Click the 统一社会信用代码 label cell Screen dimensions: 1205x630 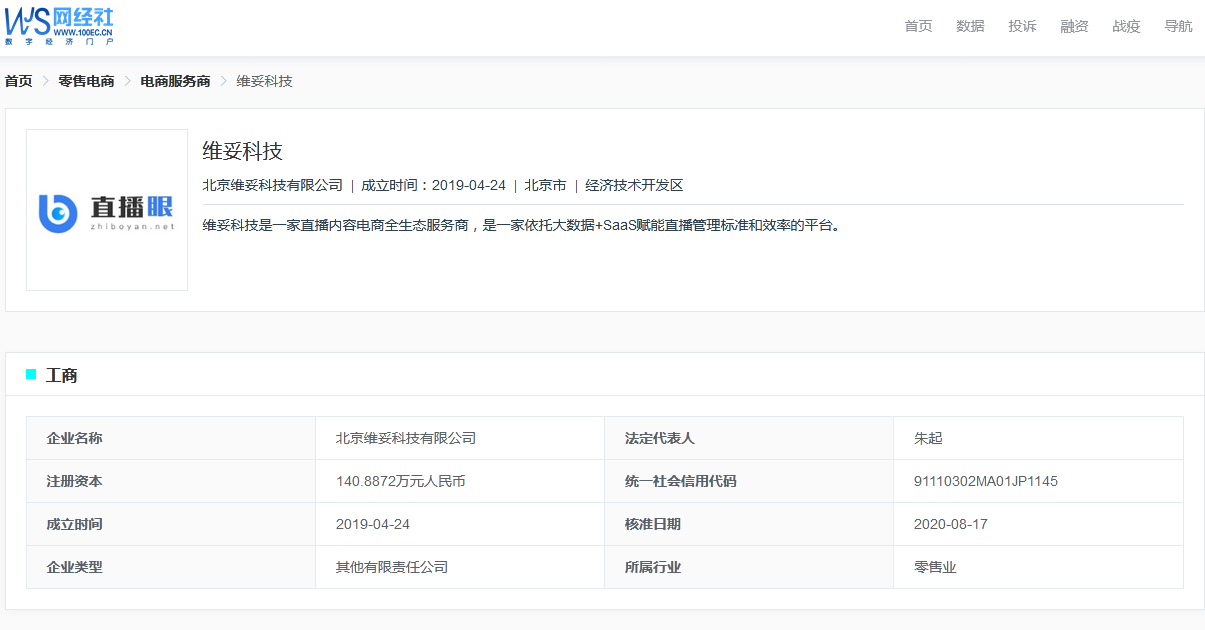[749, 481]
